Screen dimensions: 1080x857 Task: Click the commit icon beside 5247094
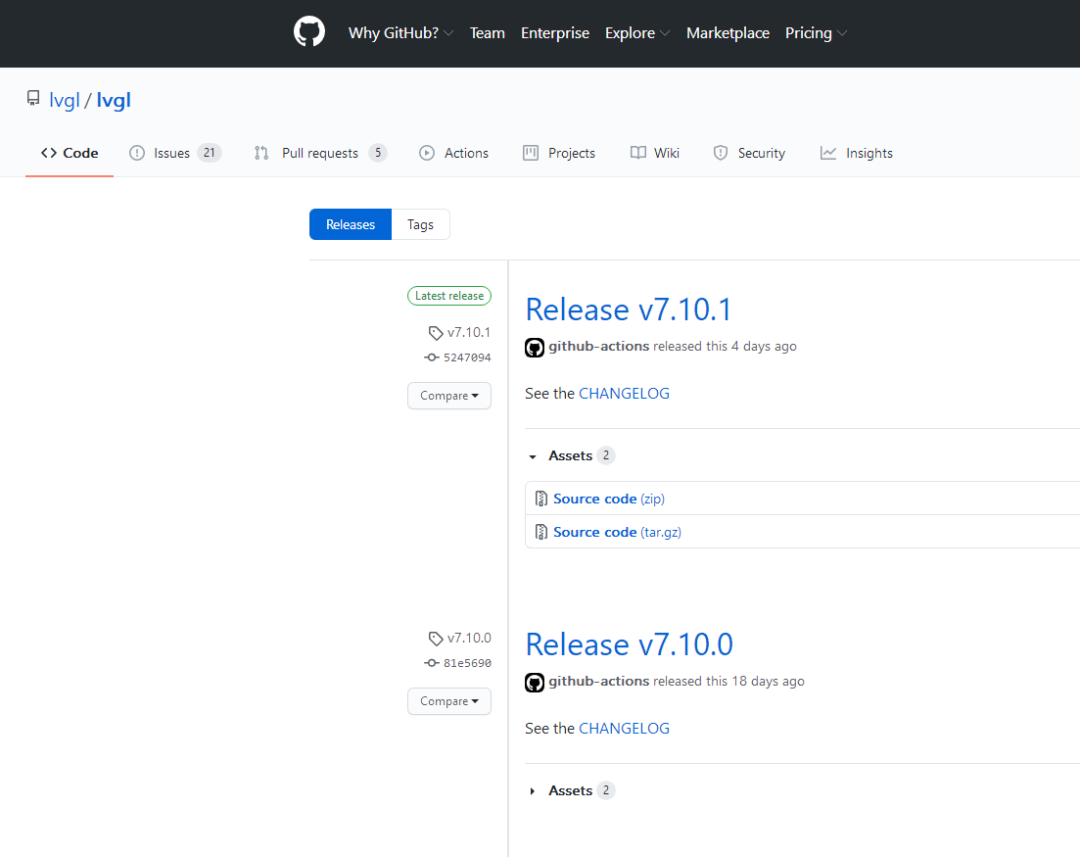pos(432,357)
